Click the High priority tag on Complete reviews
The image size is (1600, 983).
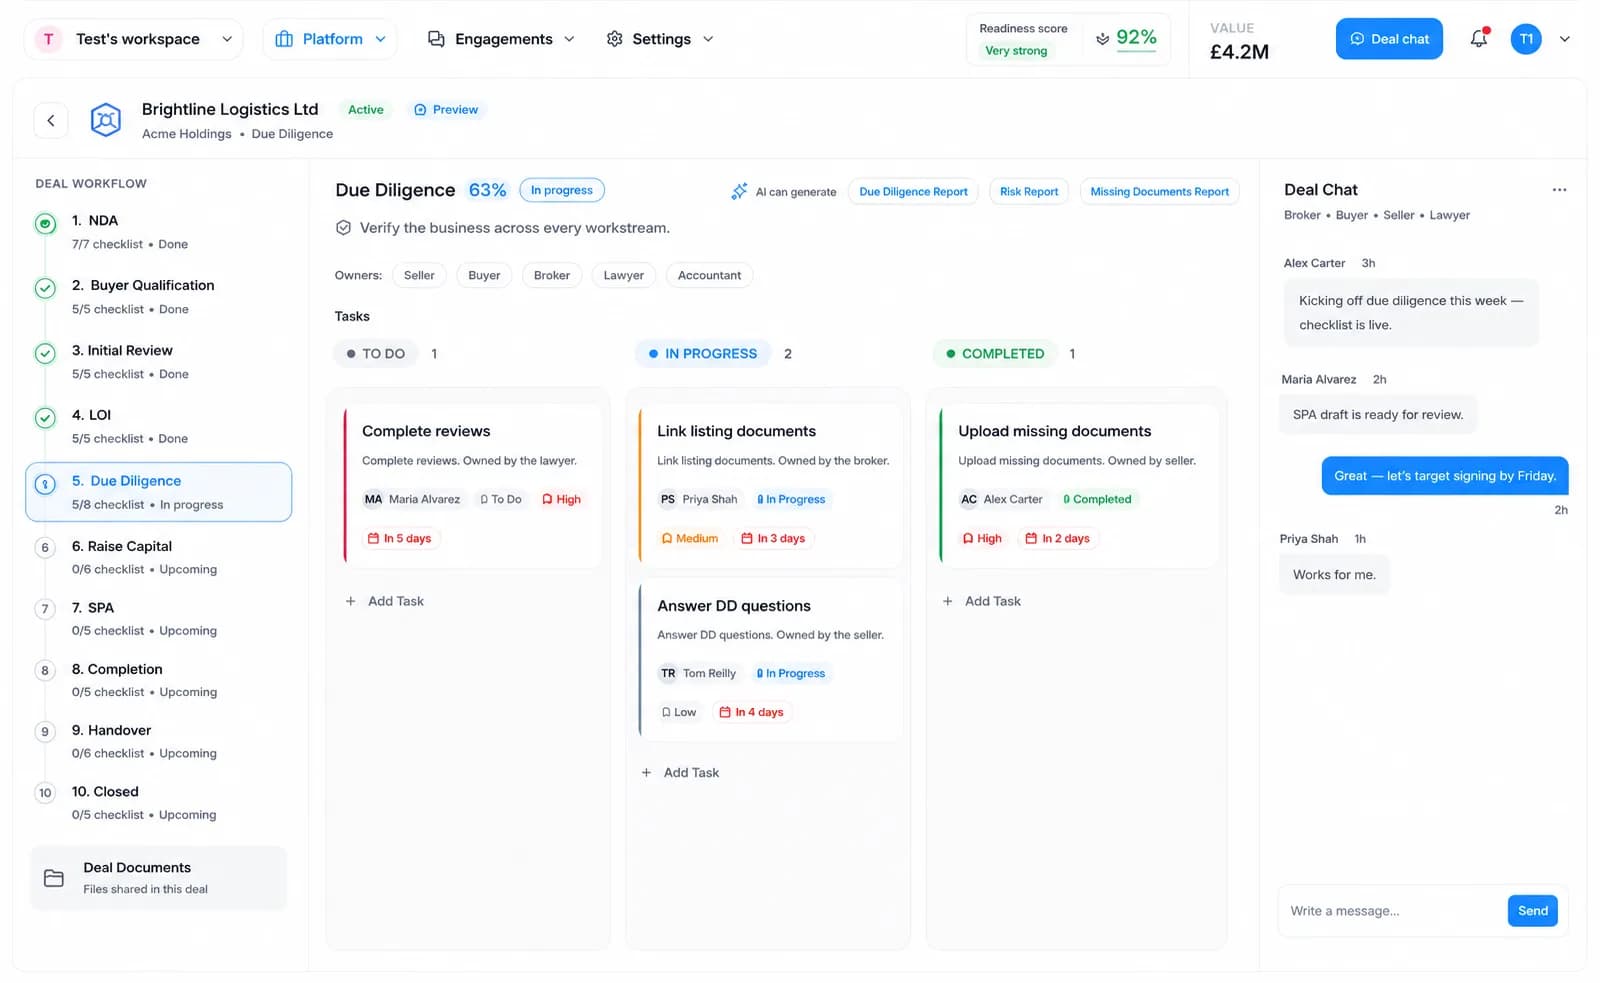(561, 499)
